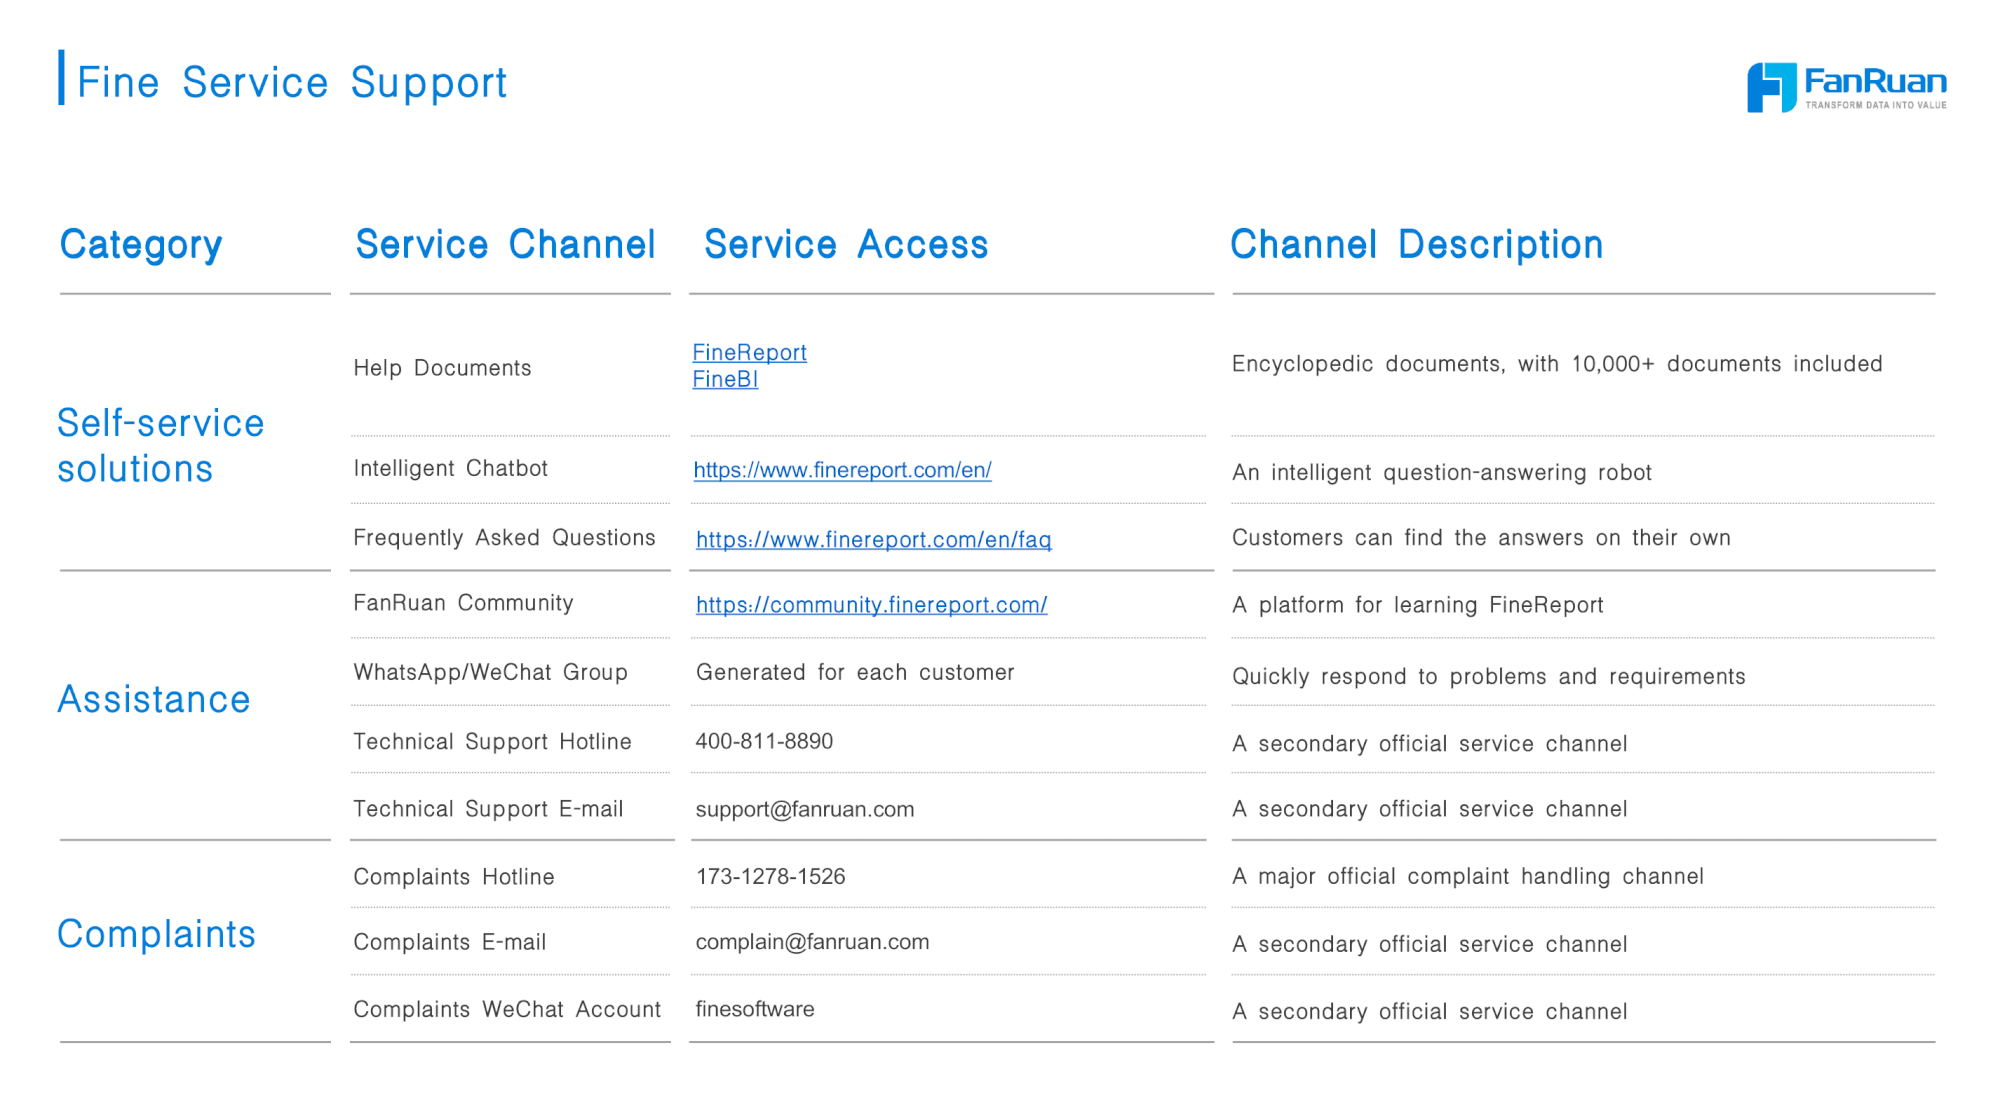The image size is (2000, 1109).
Task: Click the 'WhatsApp/WeChat Group' cell
Action: pos(490,672)
